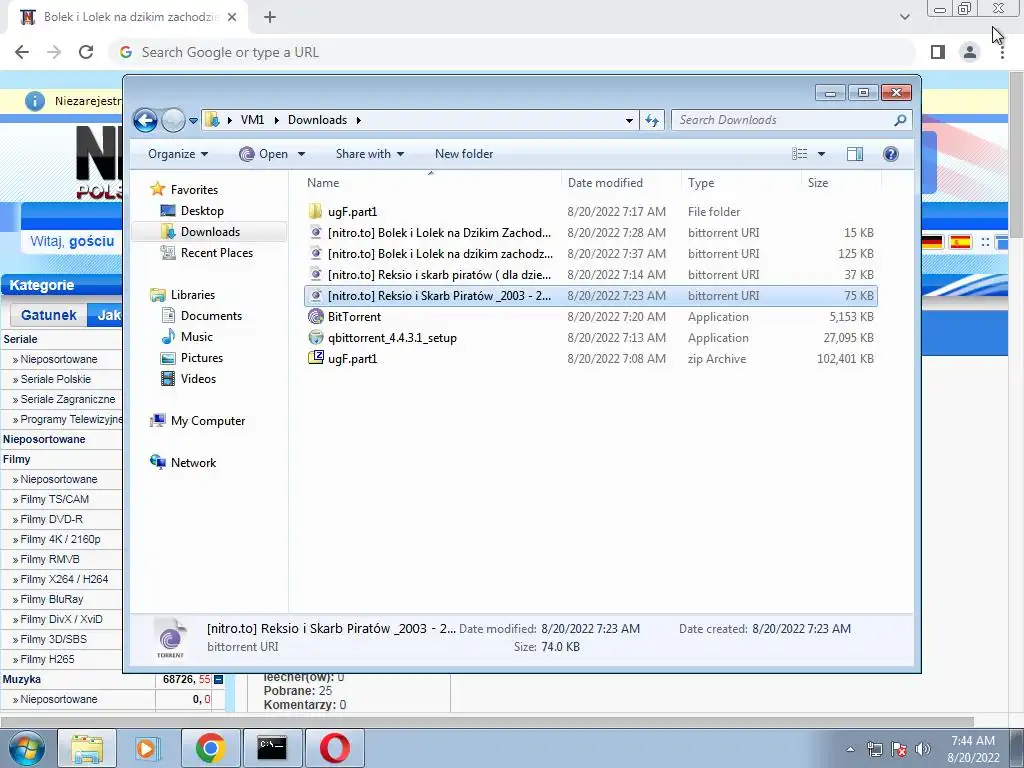
Task: Open Chrome's tab search chevron
Action: (904, 17)
